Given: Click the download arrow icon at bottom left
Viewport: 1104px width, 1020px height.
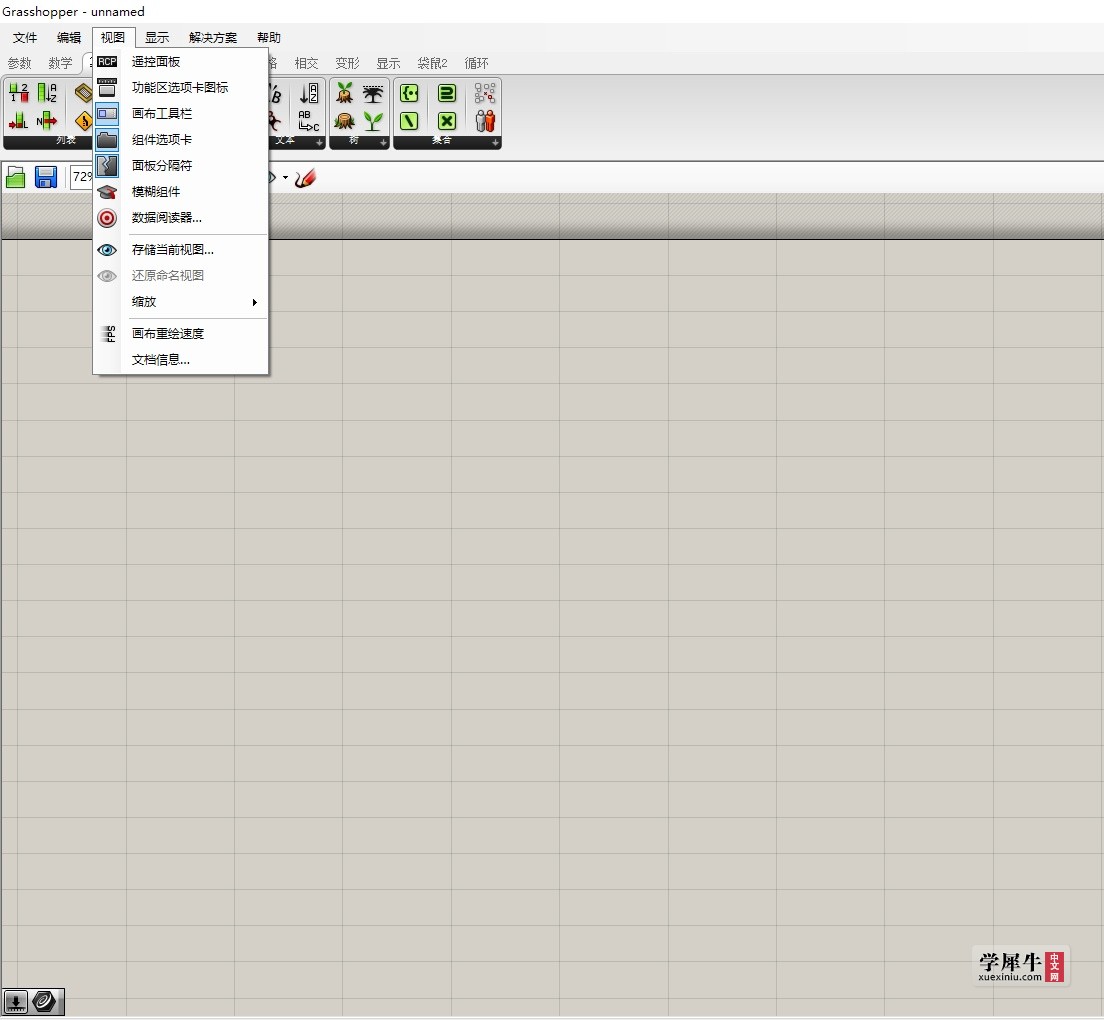Looking at the screenshot, I should pyautogui.click(x=15, y=1001).
